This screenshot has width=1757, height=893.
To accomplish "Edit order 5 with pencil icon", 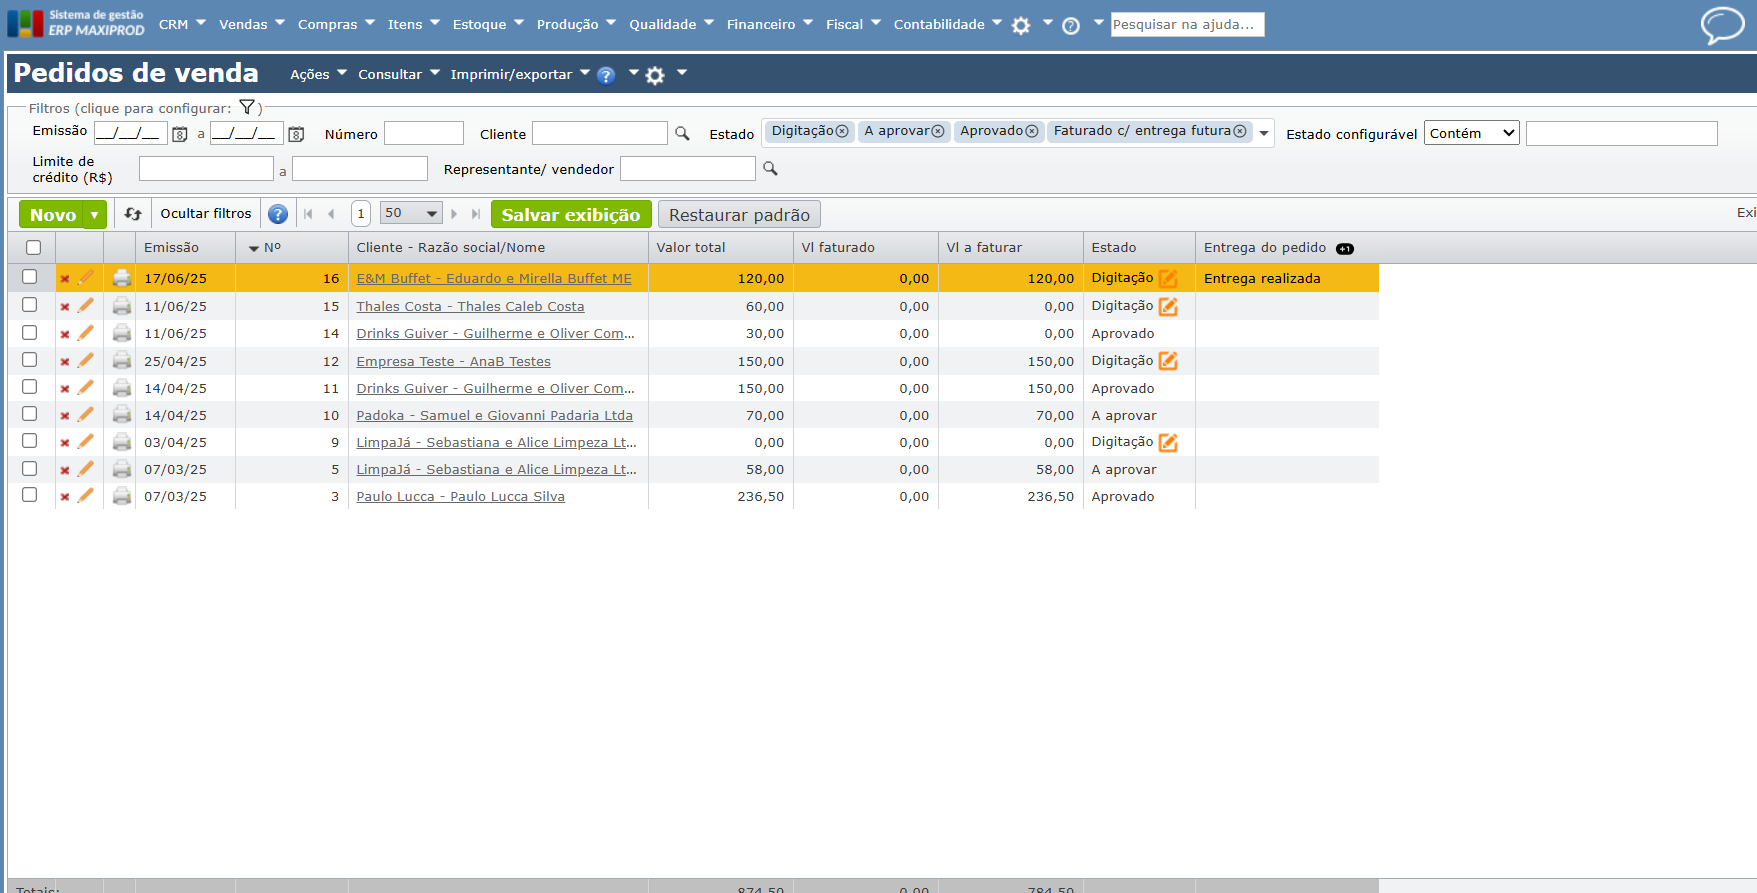I will (x=86, y=469).
